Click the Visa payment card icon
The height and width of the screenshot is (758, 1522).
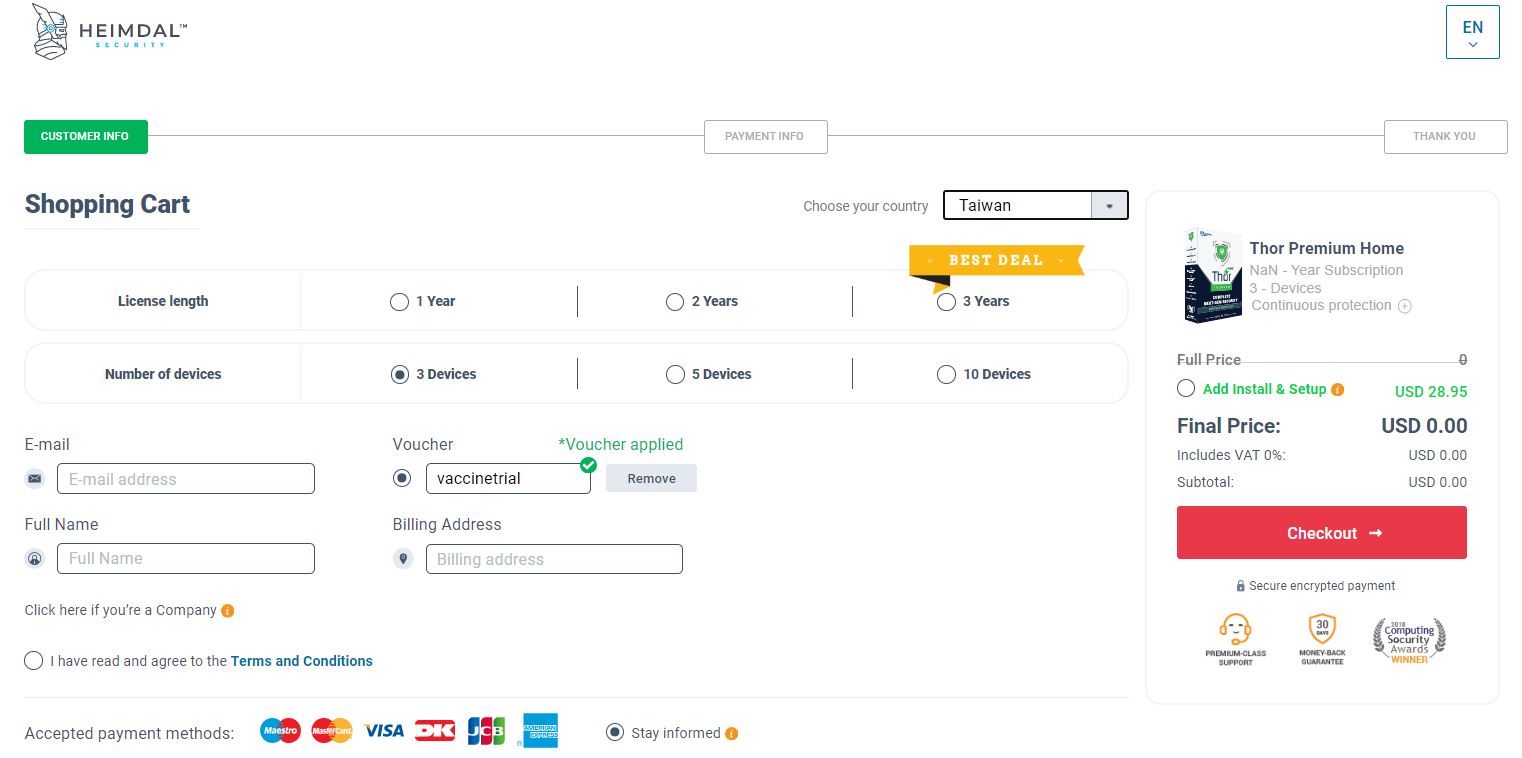click(384, 731)
